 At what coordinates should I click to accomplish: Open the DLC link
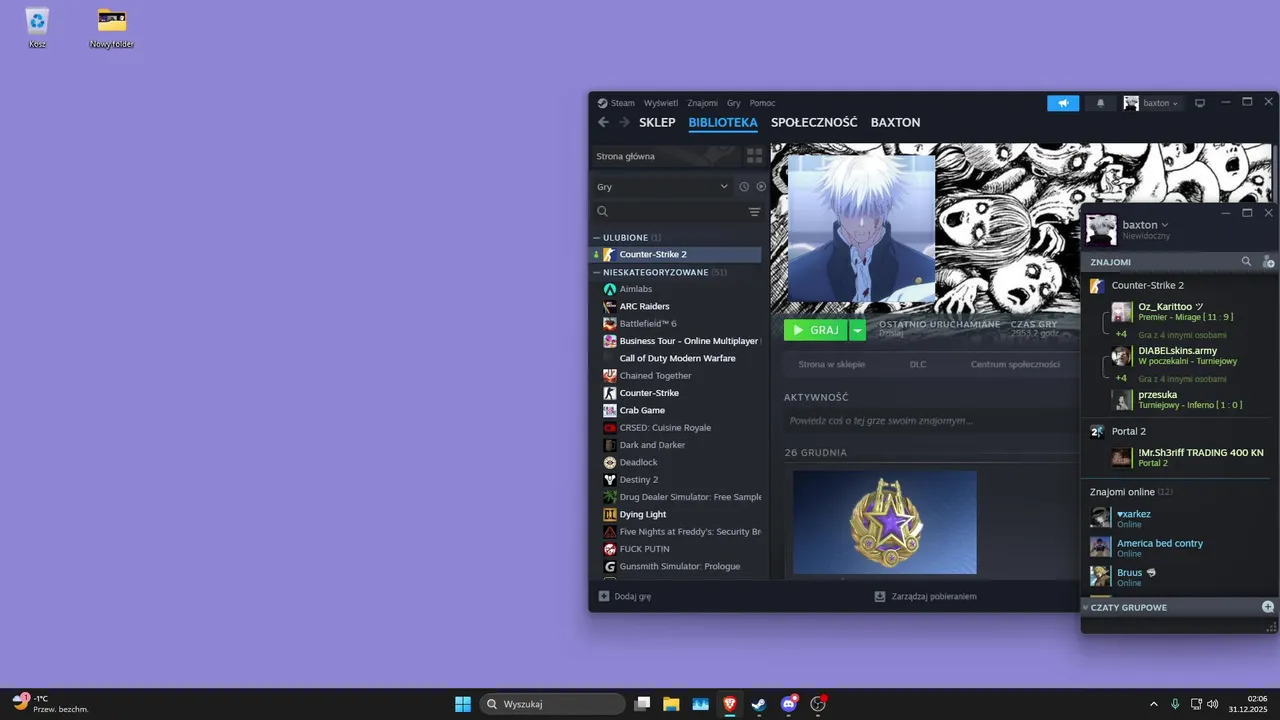(x=918, y=364)
